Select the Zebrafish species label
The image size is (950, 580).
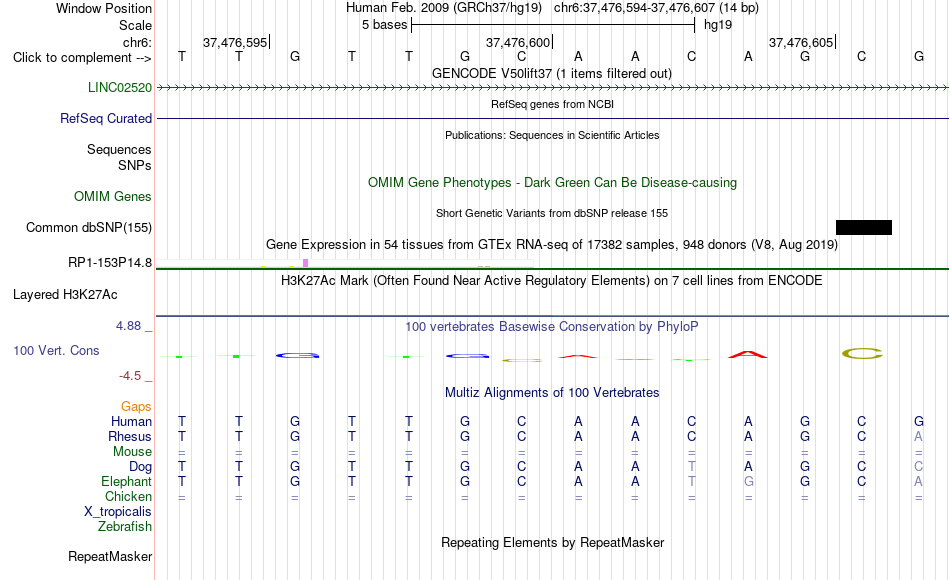pos(125,526)
